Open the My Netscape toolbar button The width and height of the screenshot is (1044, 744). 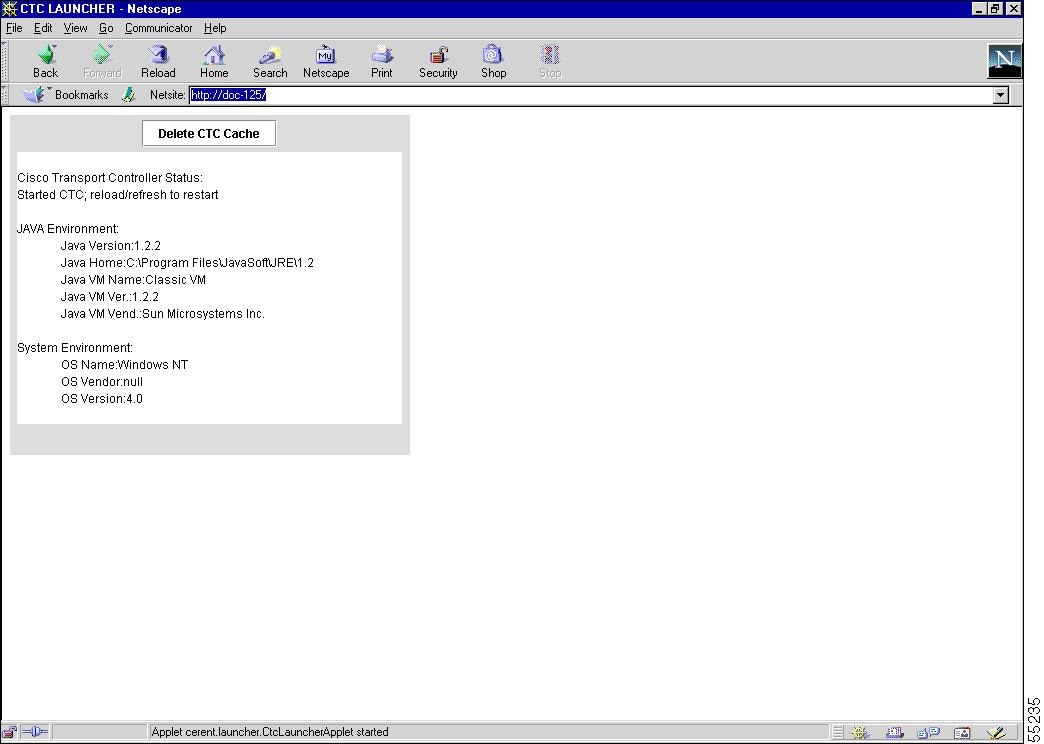click(x=326, y=61)
